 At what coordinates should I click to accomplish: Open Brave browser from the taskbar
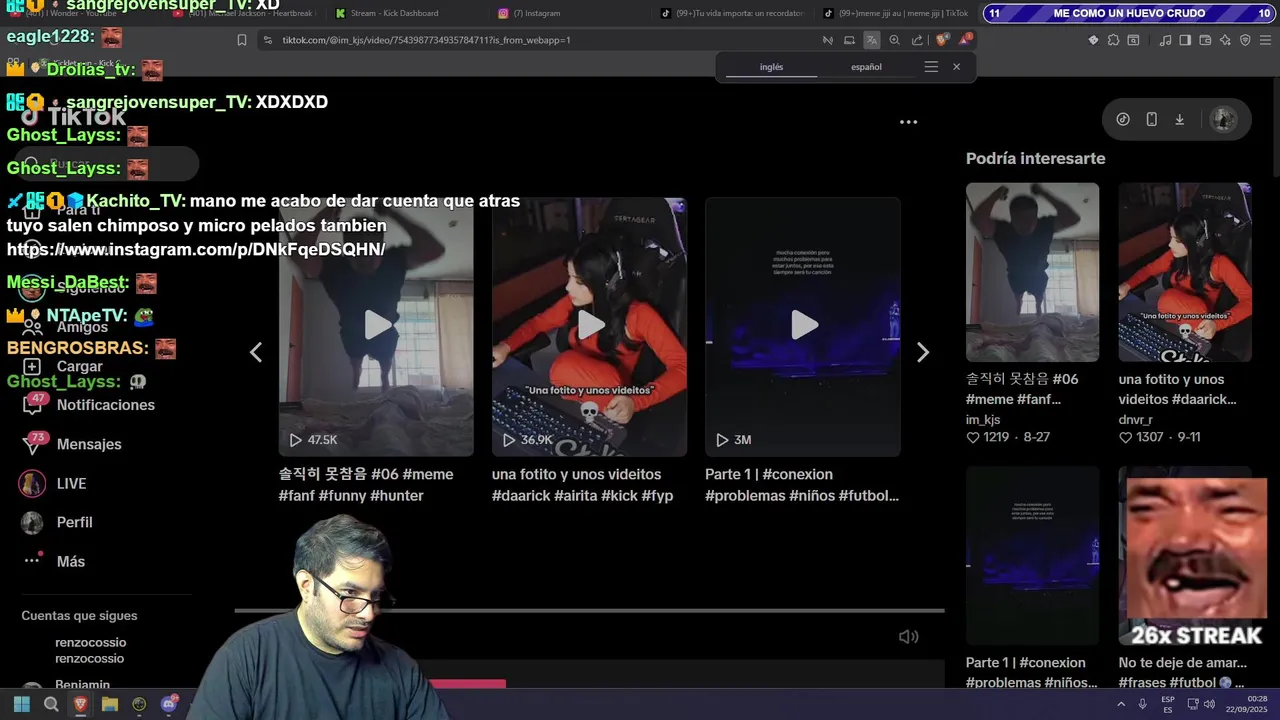(80, 704)
